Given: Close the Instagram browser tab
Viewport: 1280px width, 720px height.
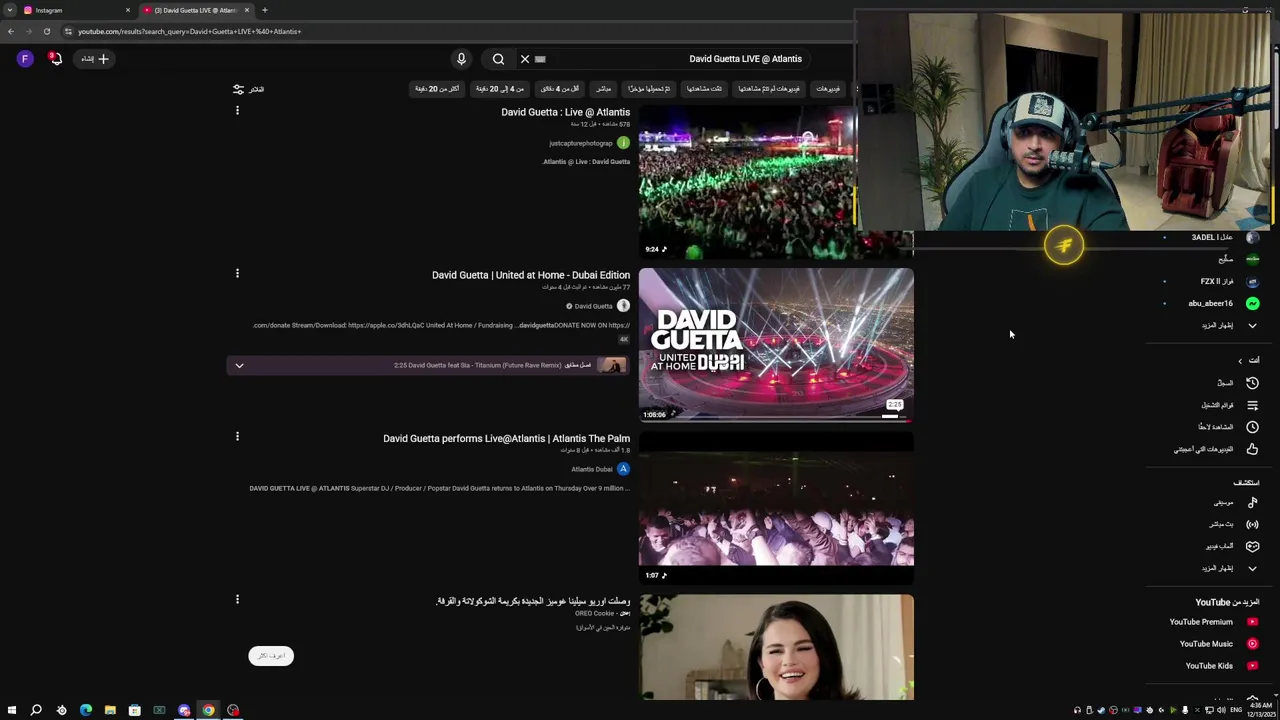Looking at the screenshot, I should 128,10.
